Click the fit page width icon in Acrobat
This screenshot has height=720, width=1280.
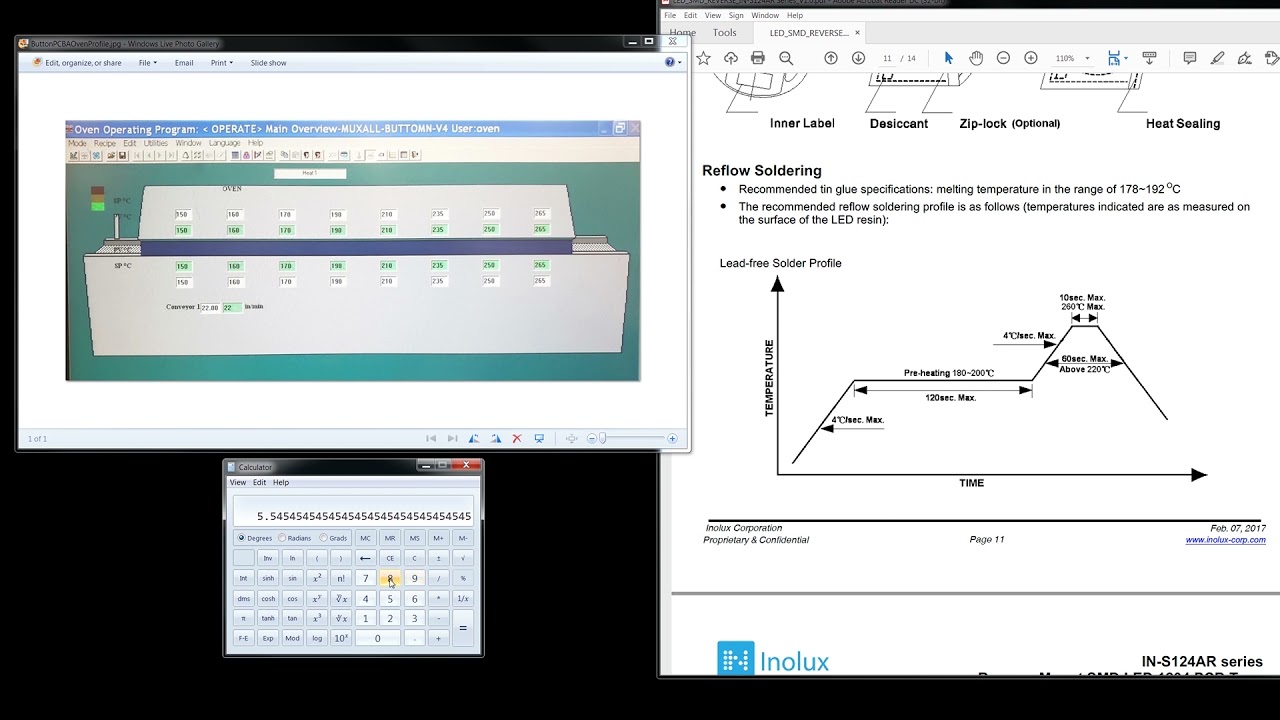(1113, 58)
